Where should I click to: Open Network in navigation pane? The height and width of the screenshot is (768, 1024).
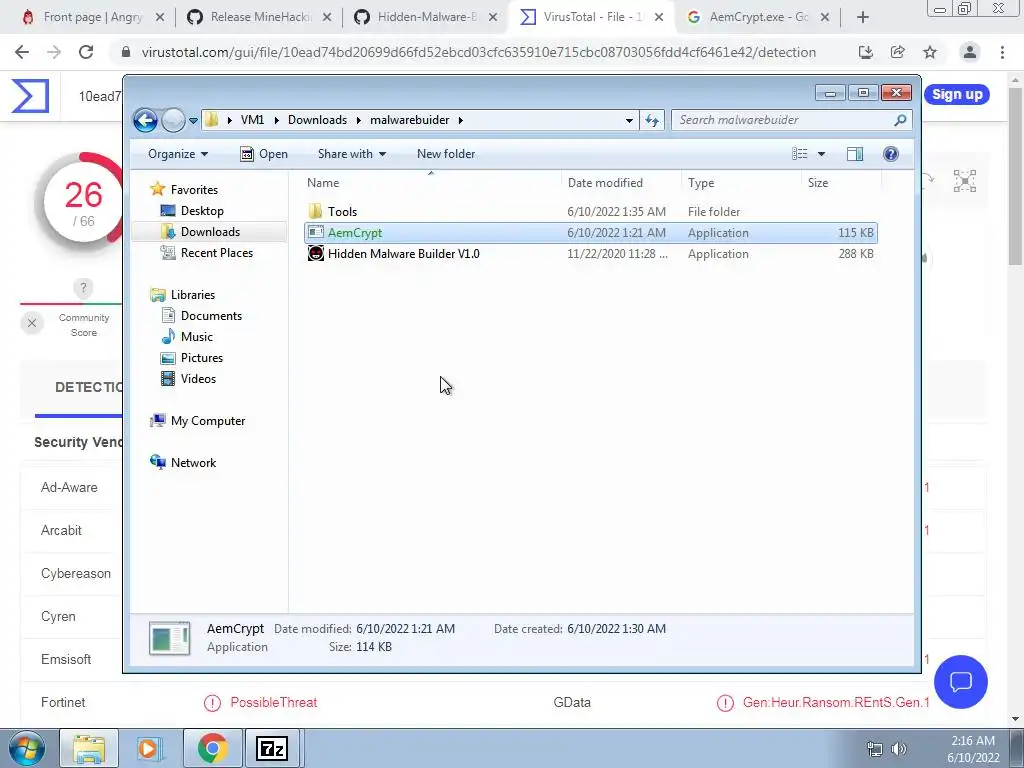[193, 463]
